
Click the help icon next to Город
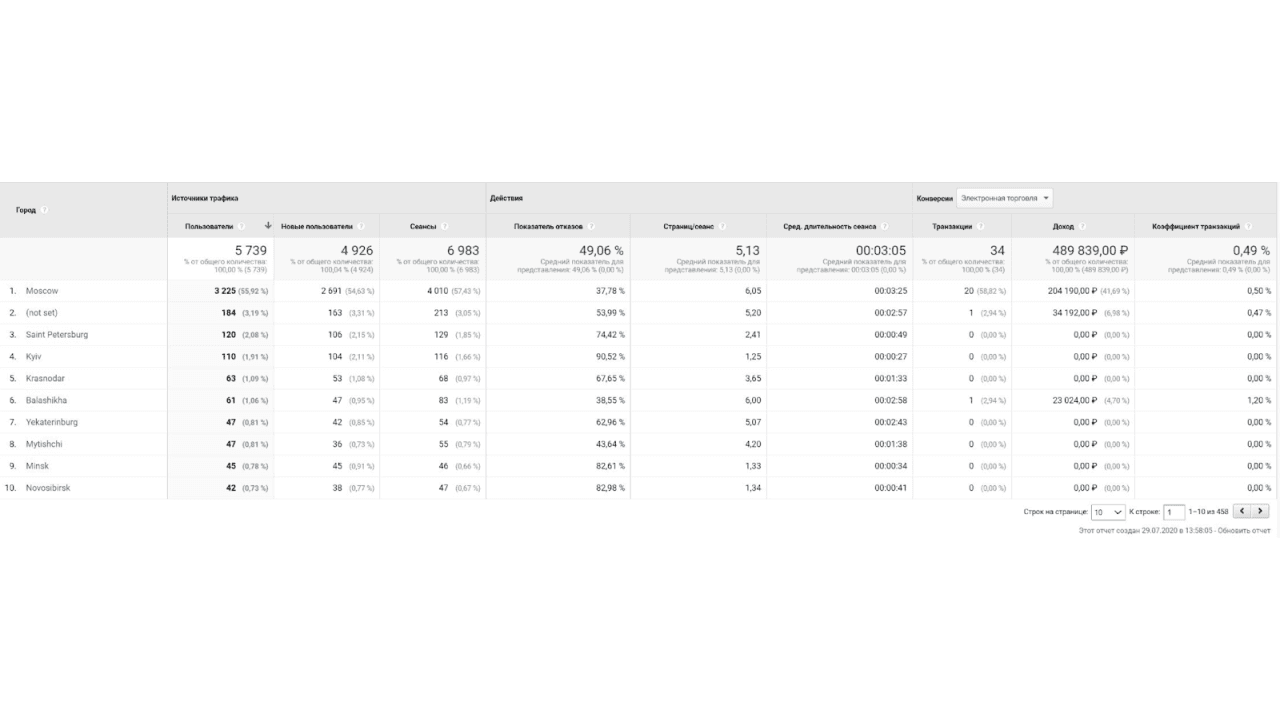coord(45,210)
